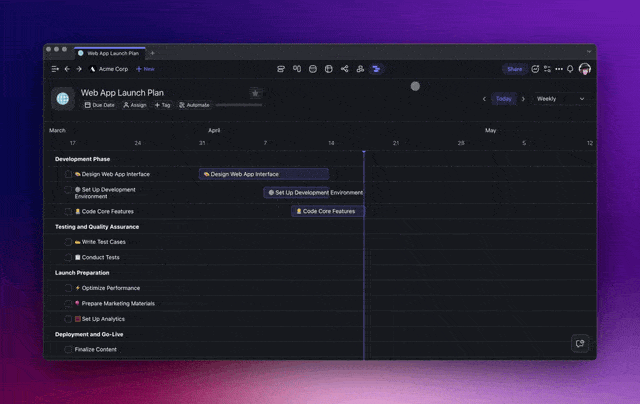Toggle the sidebar menu icon
The height and width of the screenshot is (404, 640).
pos(55,69)
